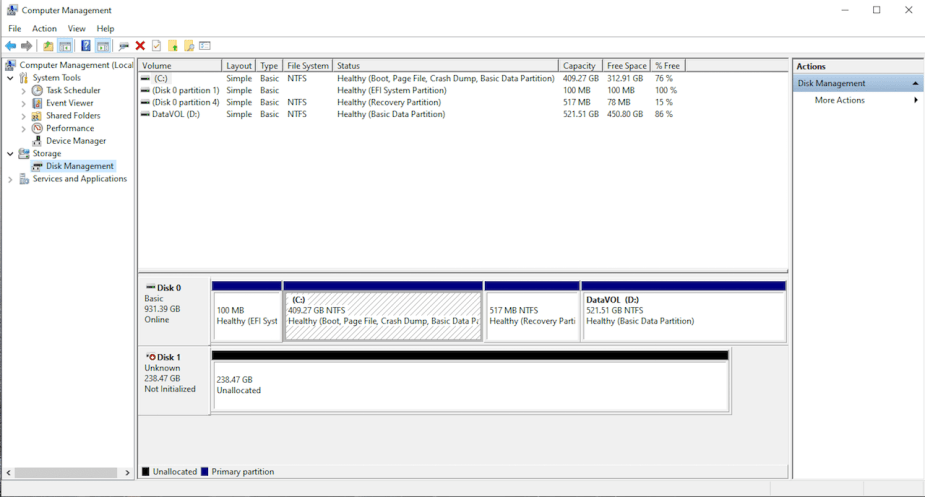The image size is (925, 497).
Task: Select Device Manager in the console tree
Action: click(76, 141)
